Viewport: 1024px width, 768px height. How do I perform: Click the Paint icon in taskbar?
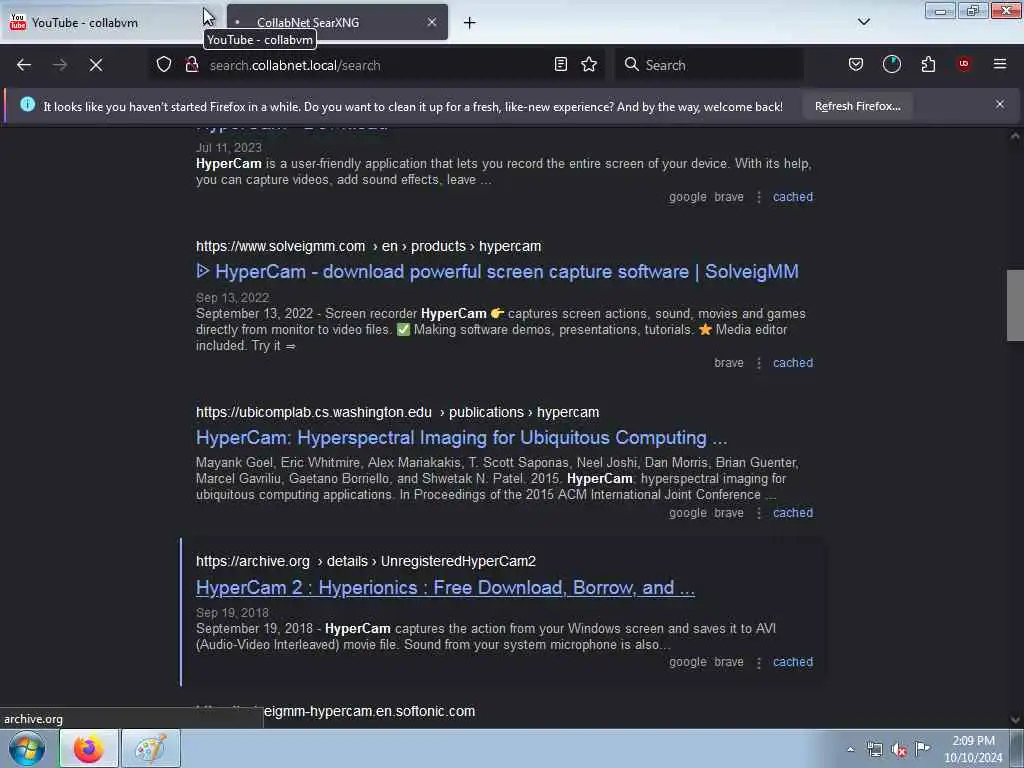[150, 748]
